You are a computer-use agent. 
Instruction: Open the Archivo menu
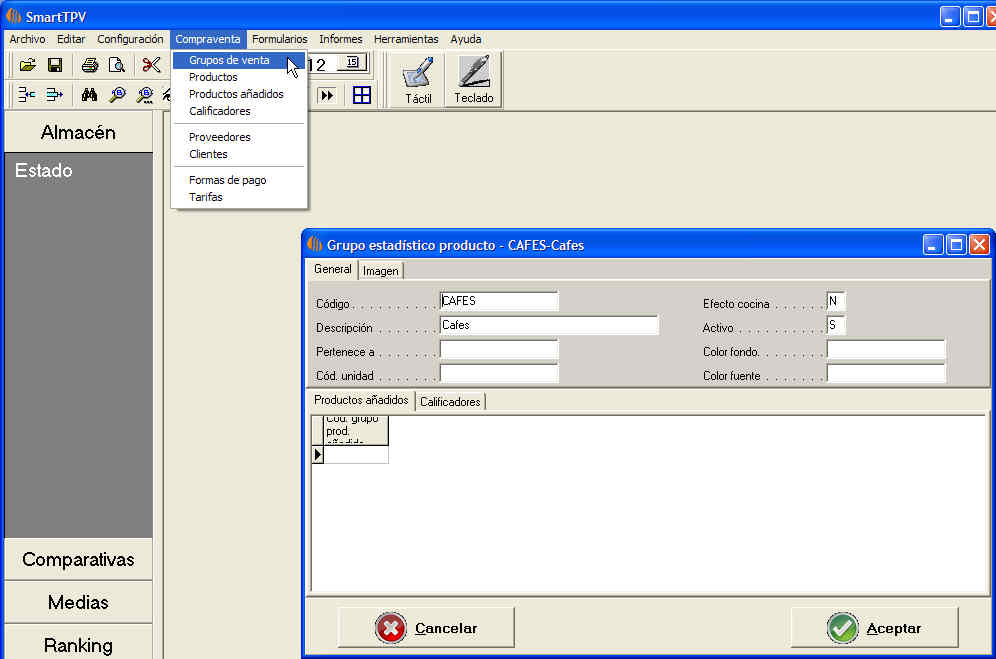27,39
